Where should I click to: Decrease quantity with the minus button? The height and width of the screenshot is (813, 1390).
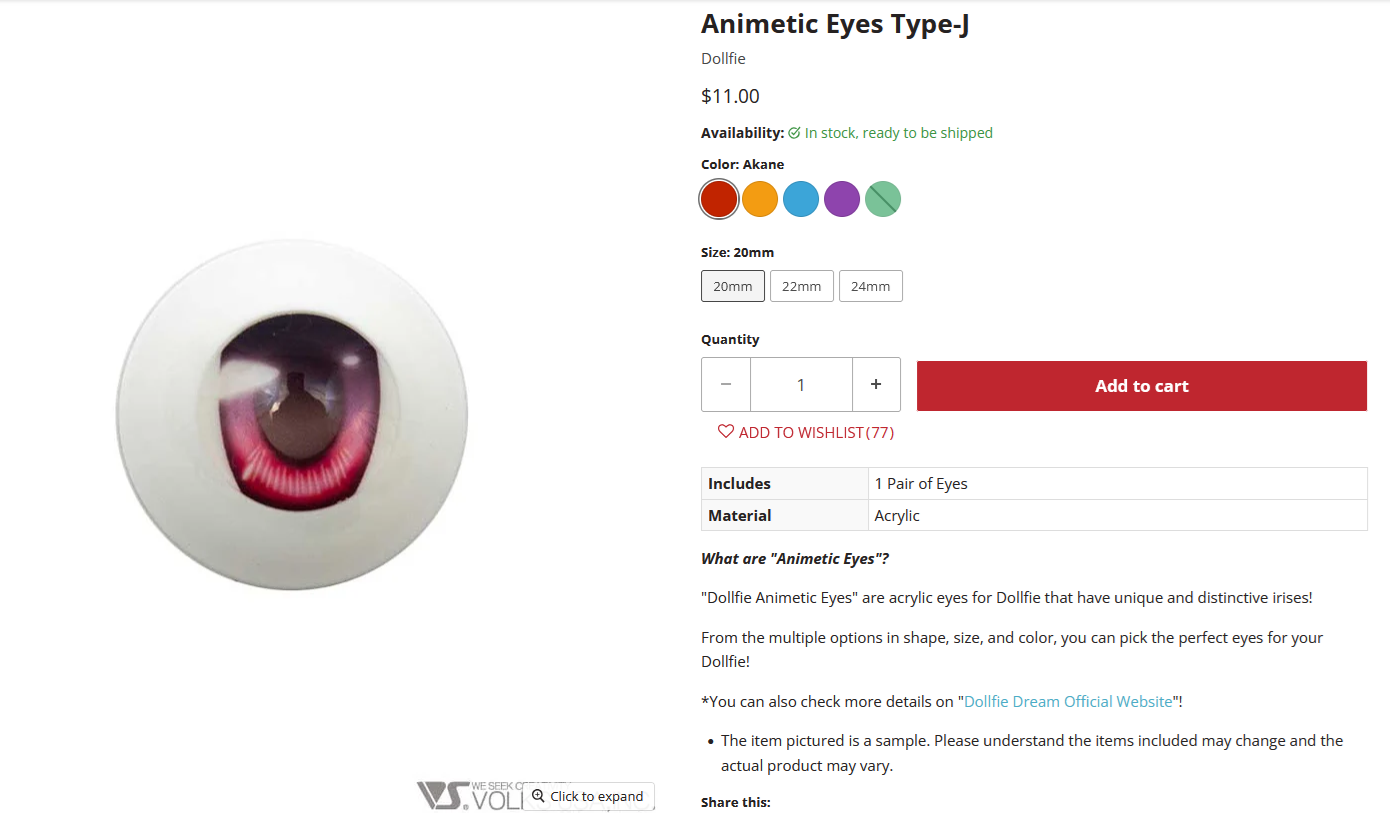(x=726, y=385)
